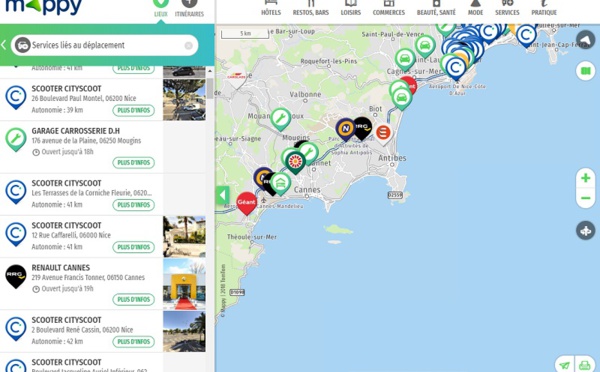Click the green wrench marker near Le Cannet
This screenshot has height=372, width=600.
coord(308,152)
